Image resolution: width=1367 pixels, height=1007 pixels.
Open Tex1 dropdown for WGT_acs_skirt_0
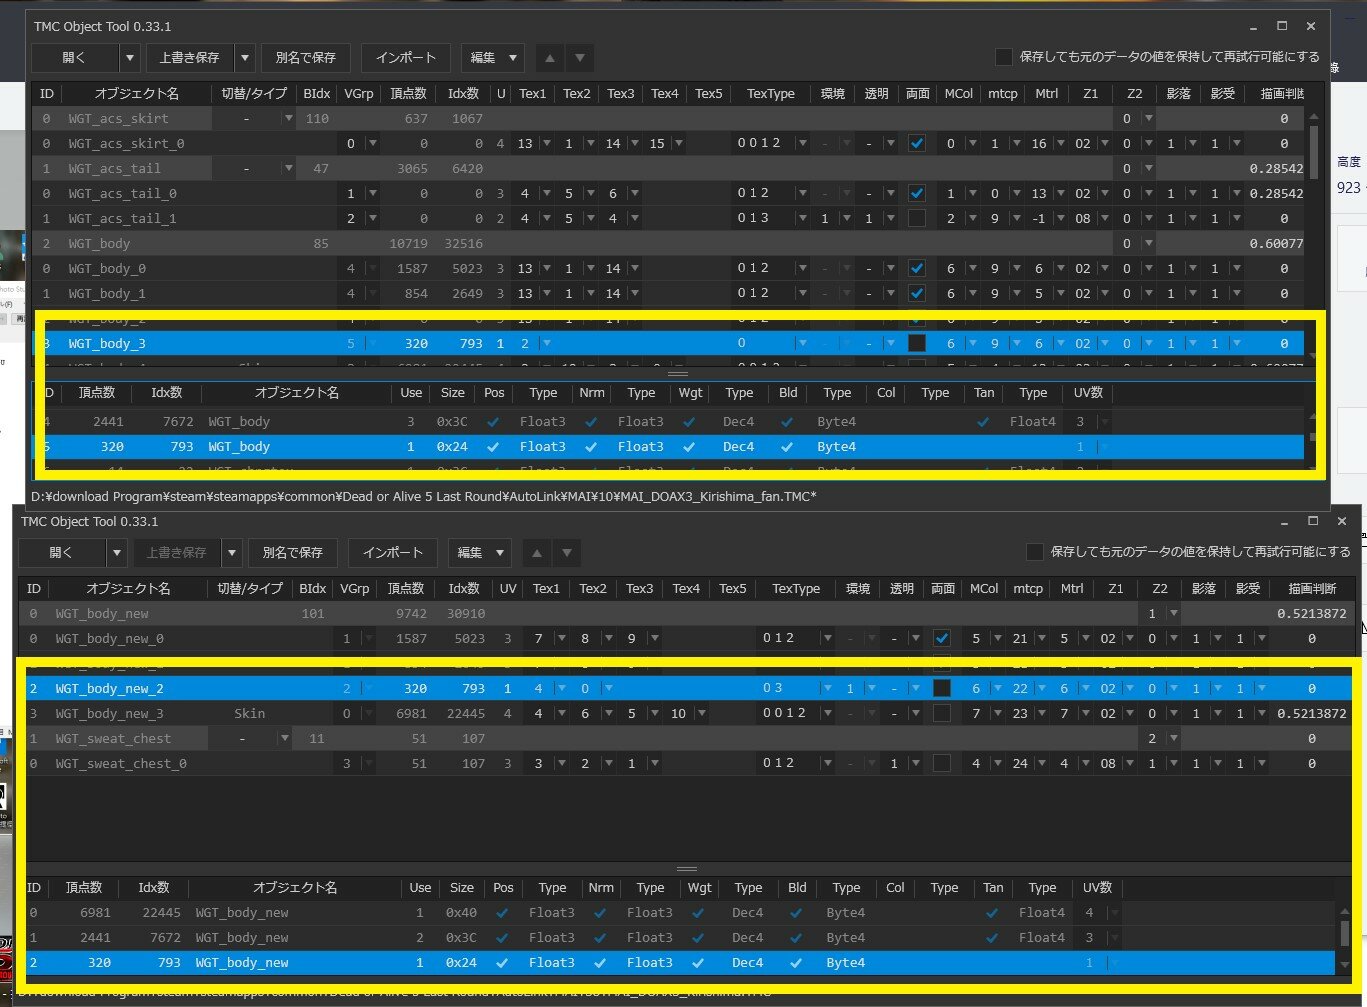coord(547,144)
